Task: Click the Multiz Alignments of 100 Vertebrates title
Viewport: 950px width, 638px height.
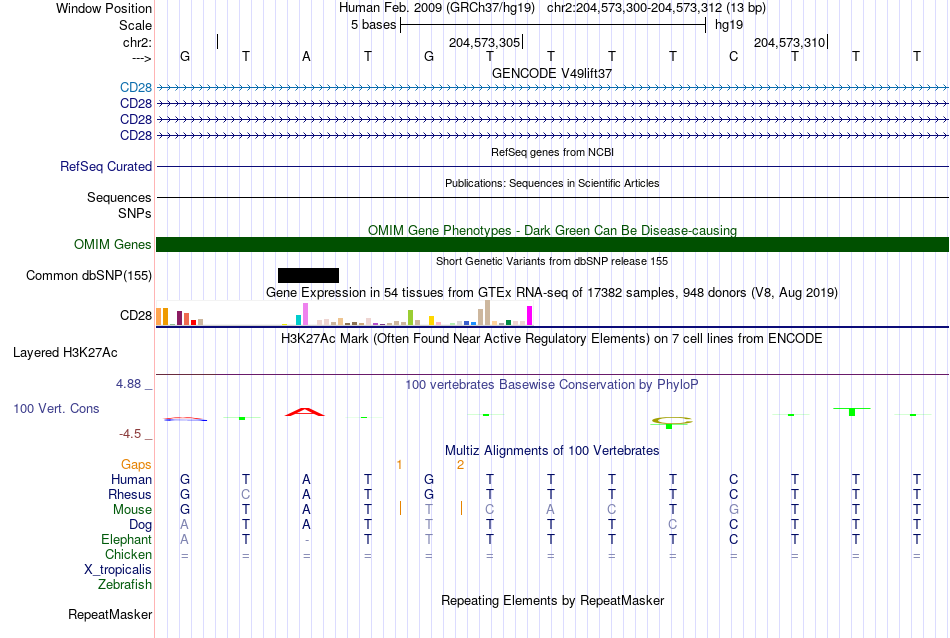Action: tap(552, 450)
